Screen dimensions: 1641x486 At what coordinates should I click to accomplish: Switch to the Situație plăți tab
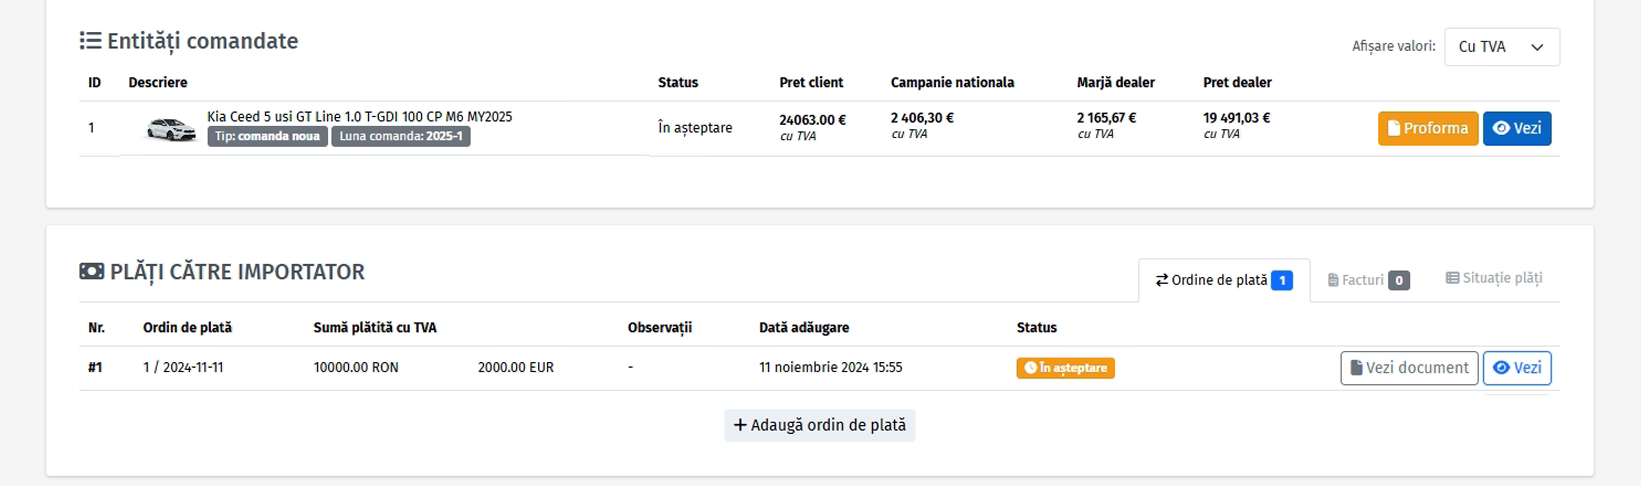tap(1494, 278)
